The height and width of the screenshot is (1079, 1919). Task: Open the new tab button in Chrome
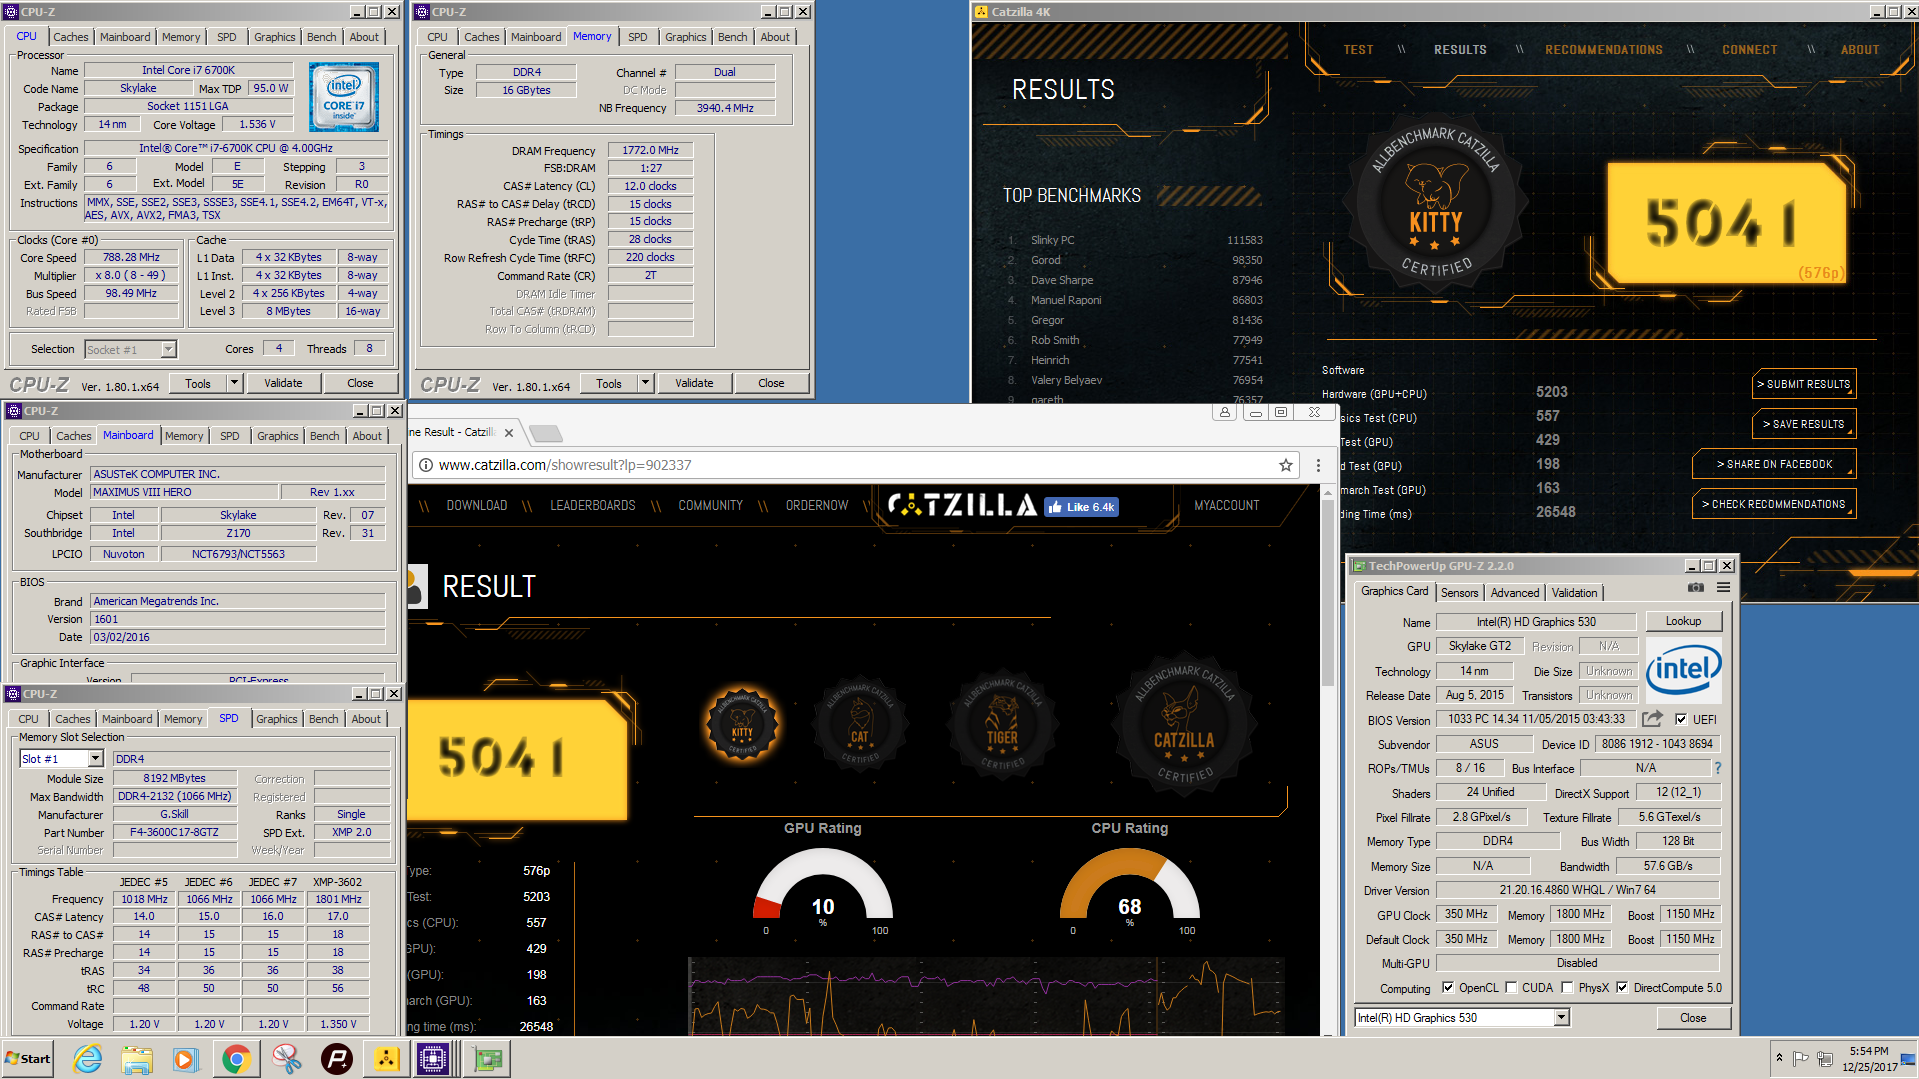coord(545,433)
